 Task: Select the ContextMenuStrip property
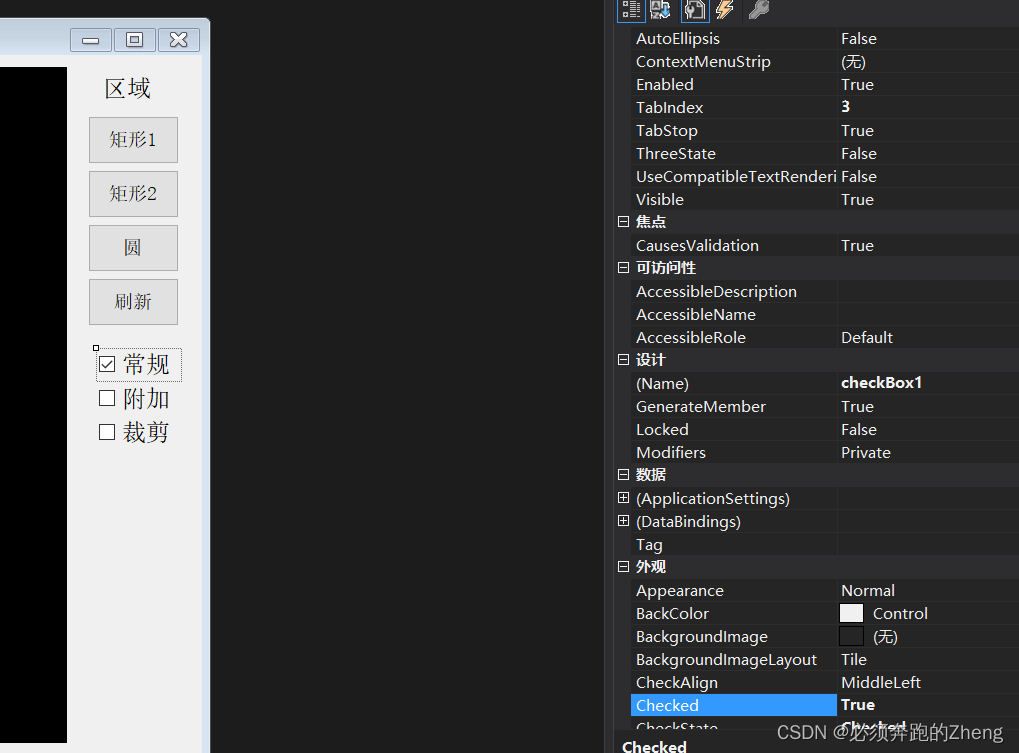coord(825,62)
